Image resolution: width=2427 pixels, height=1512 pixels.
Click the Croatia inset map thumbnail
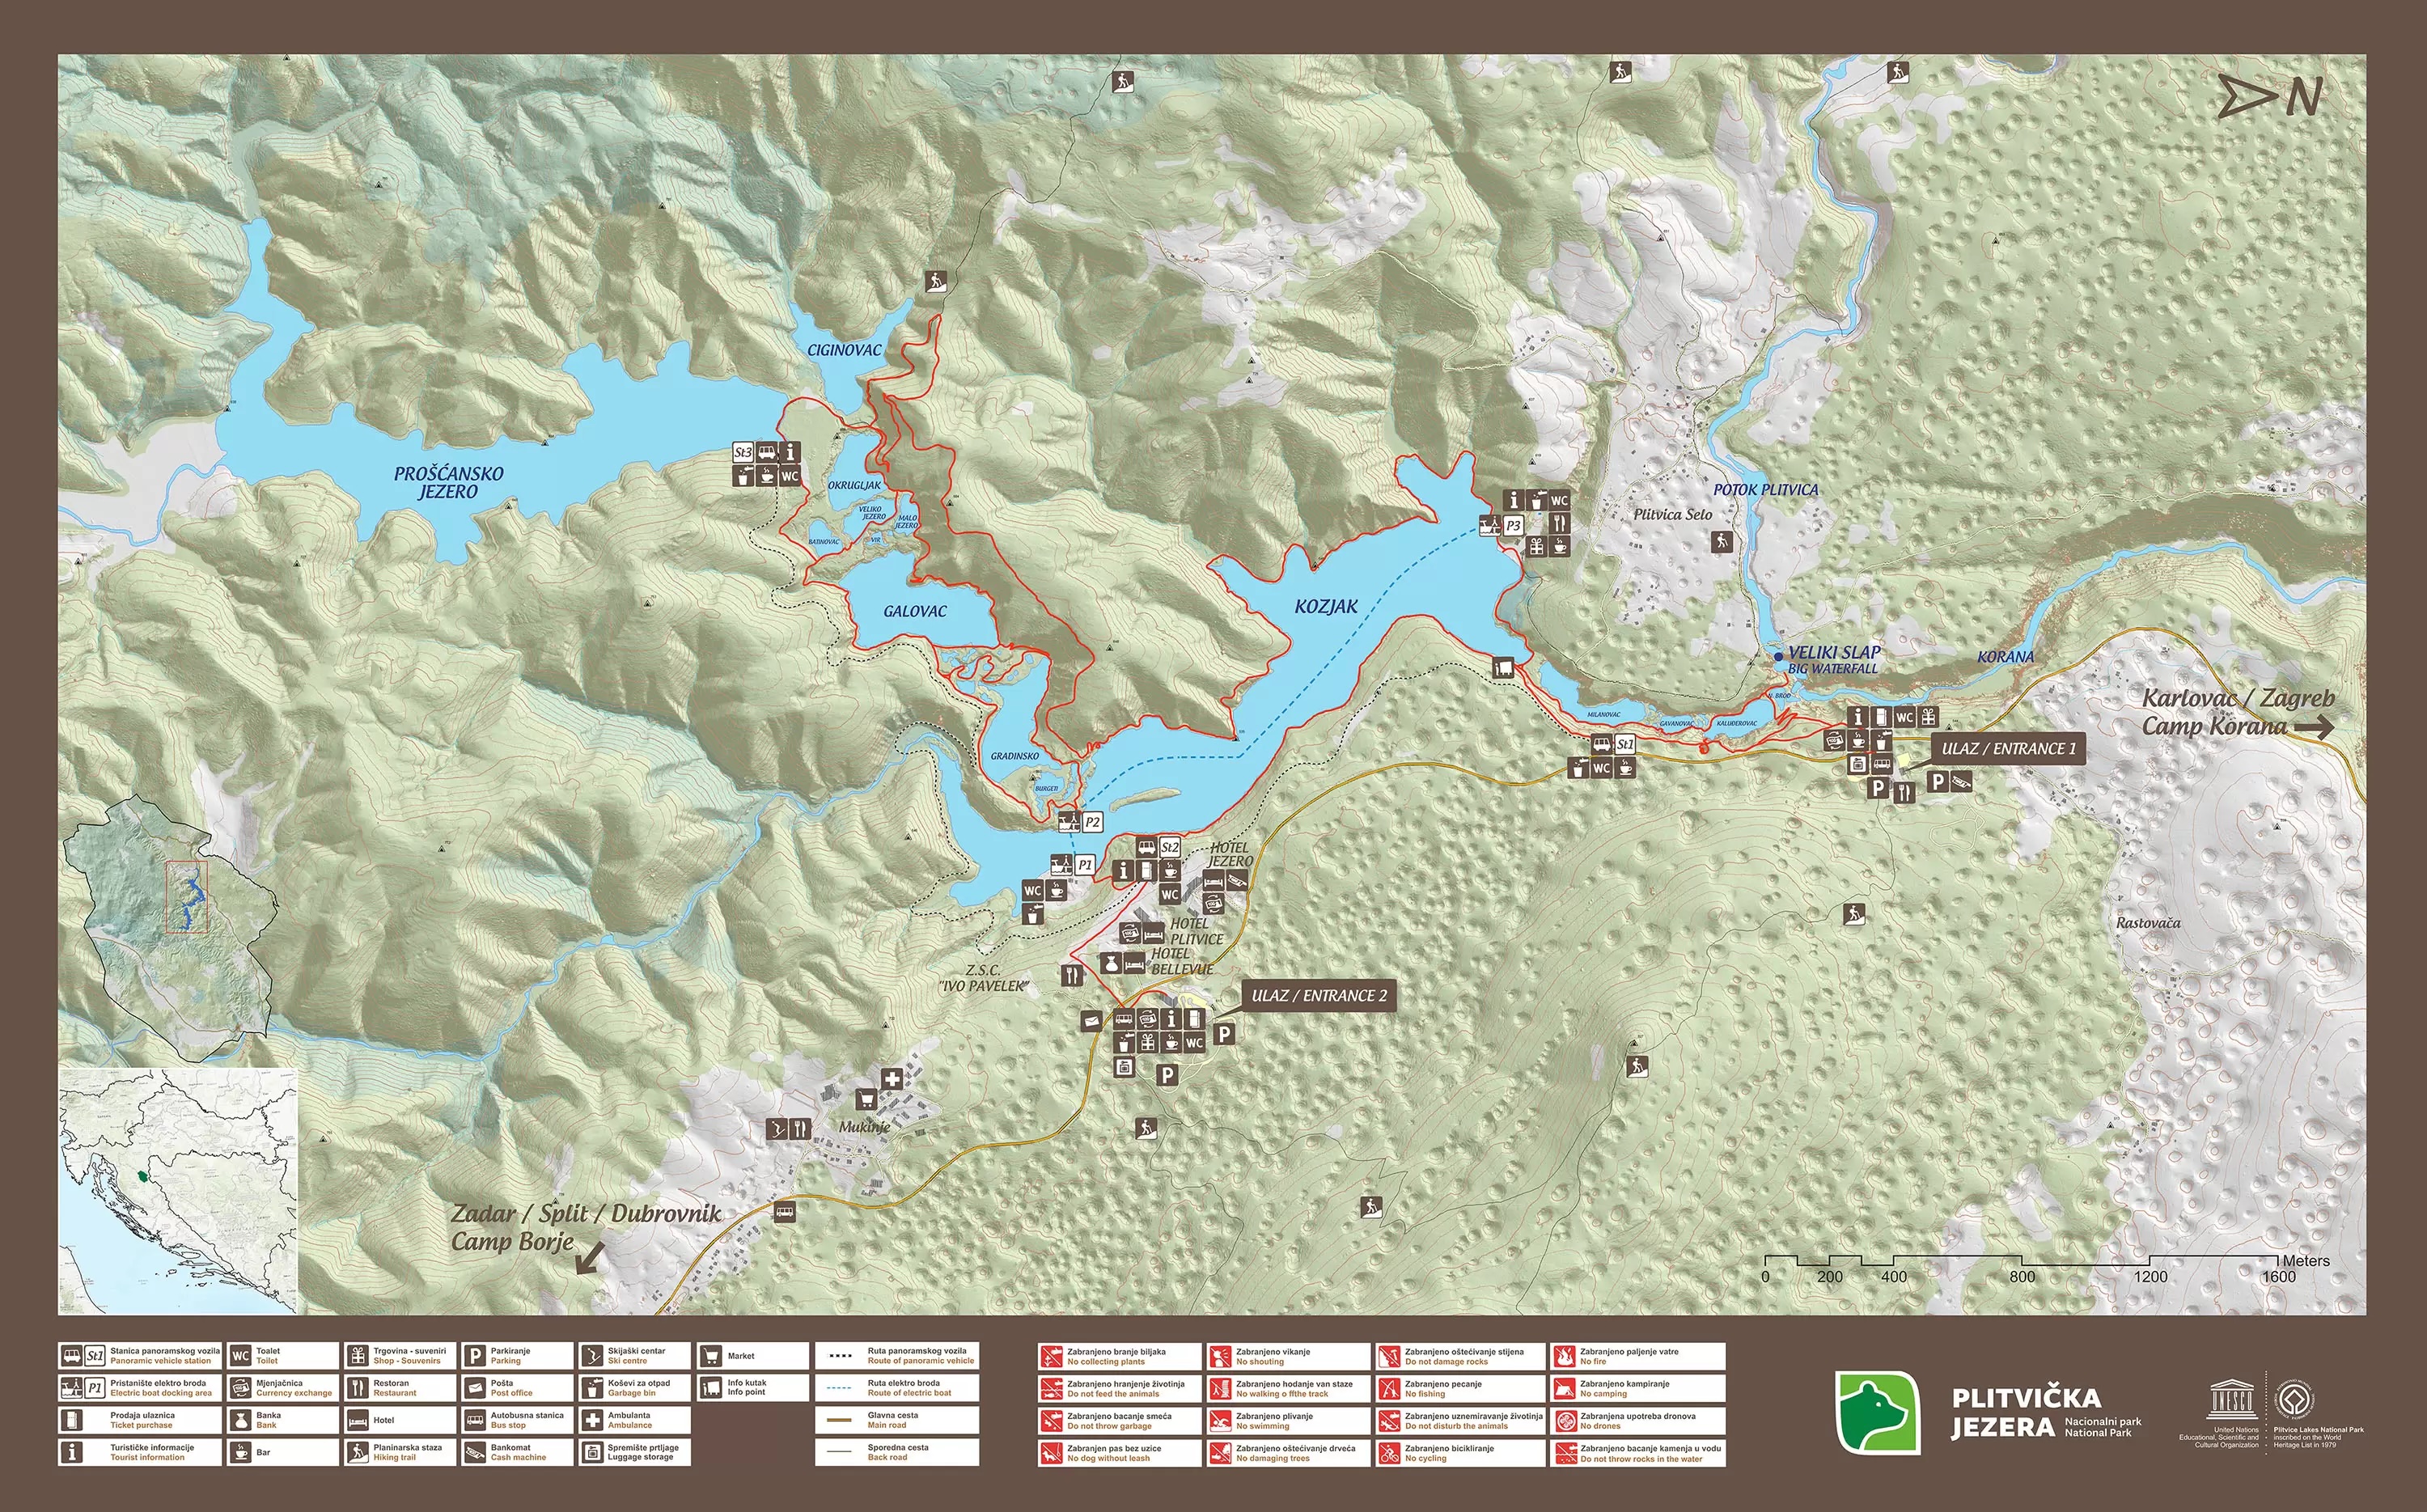tap(178, 1190)
